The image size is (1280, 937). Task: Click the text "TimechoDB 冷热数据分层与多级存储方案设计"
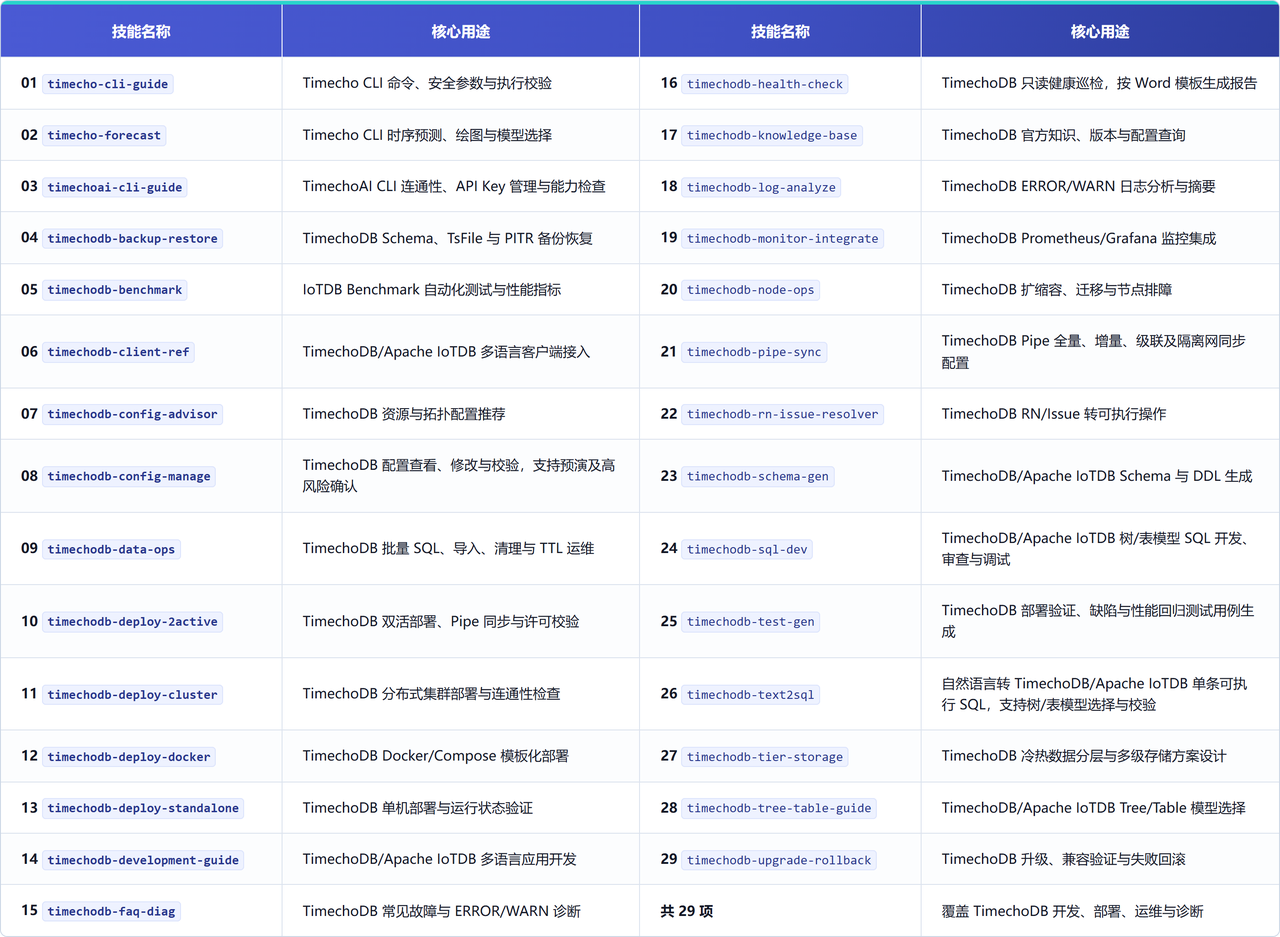1084,756
